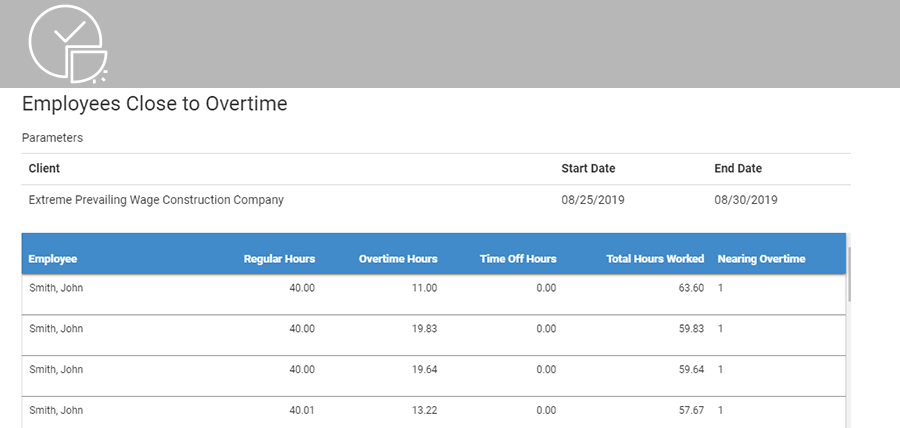Click the End Date parameter header
Image resolution: width=900 pixels, height=428 pixels.
[x=738, y=169]
